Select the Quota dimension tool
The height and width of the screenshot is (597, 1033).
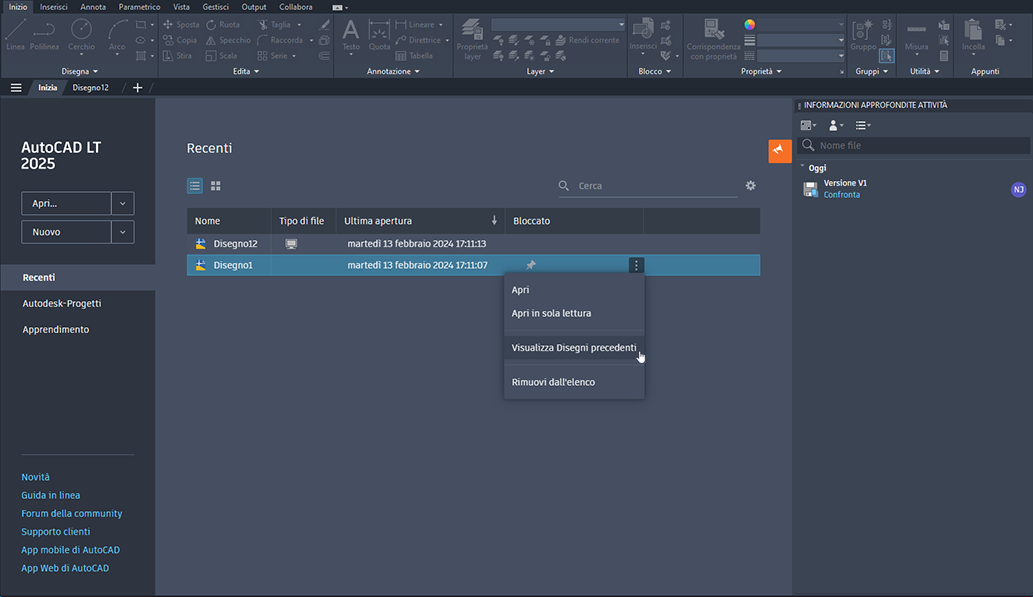(379, 35)
